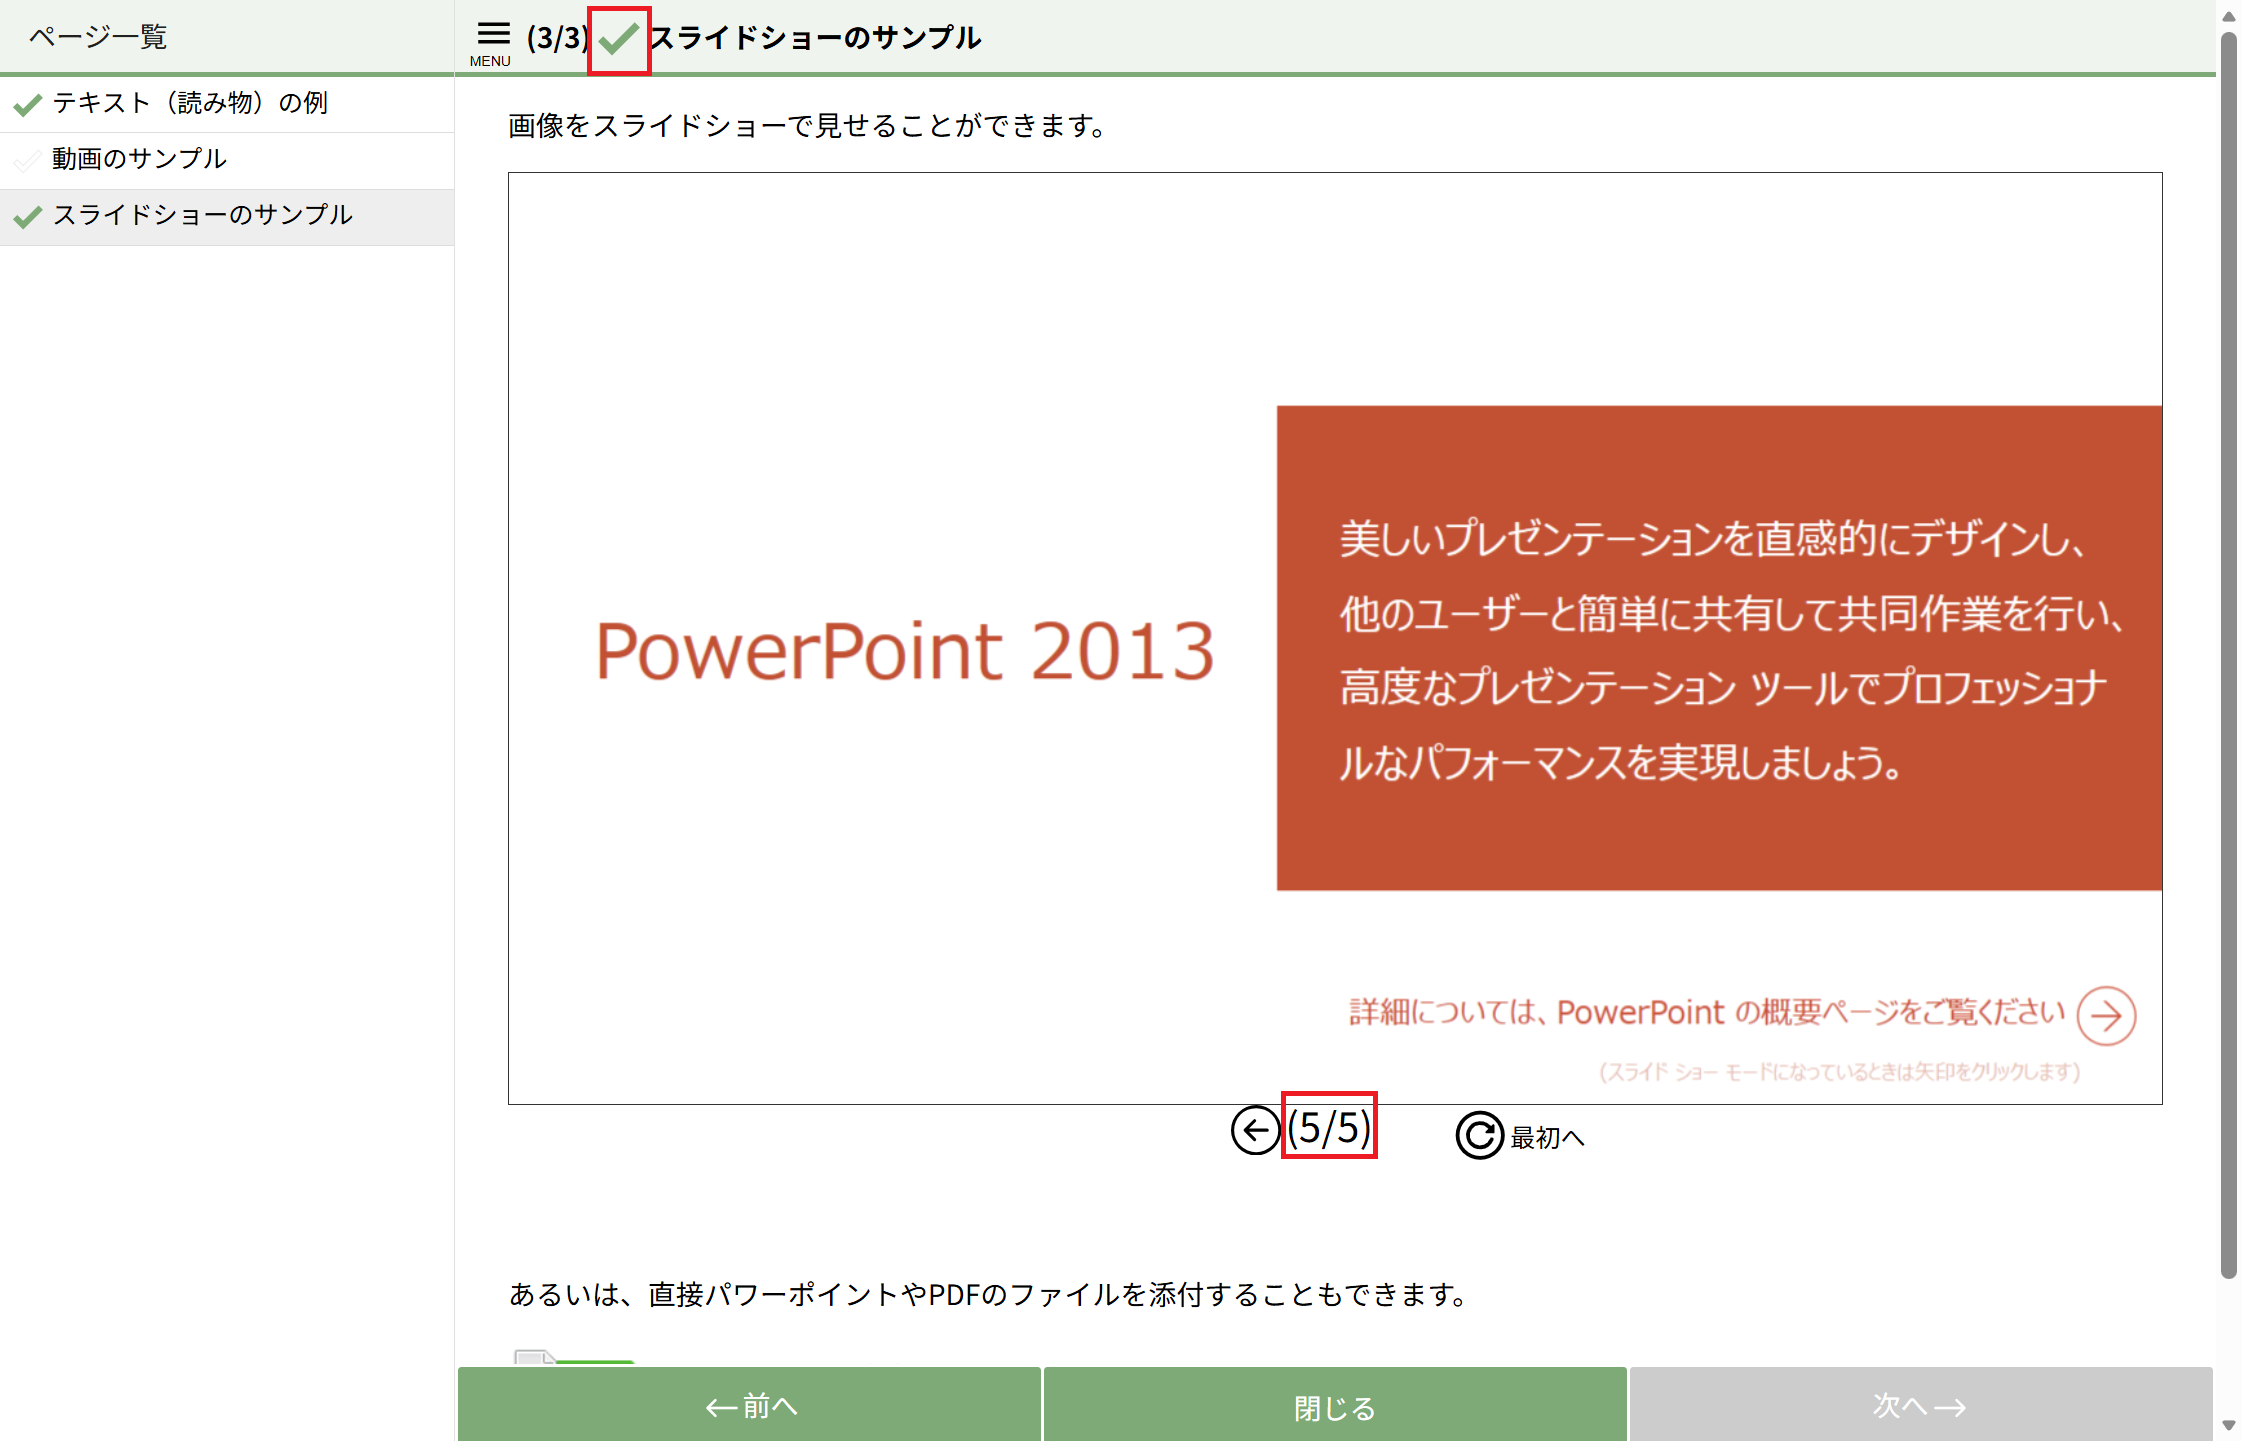
Task: Click the orange box text 美しいプレゼンテーションを…
Action: pyautogui.click(x=1731, y=651)
